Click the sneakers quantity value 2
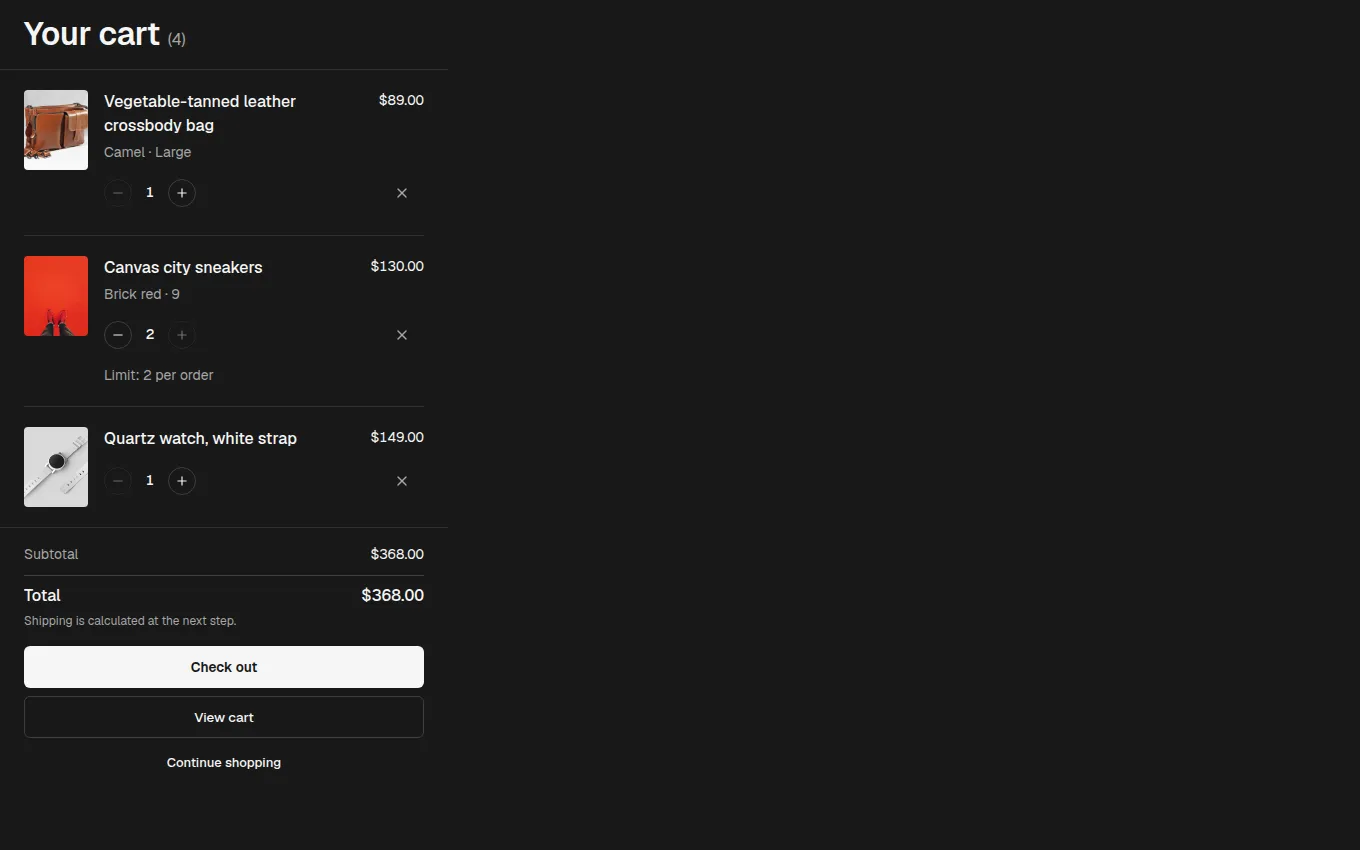Screen dimensions: 1360x850 pyautogui.click(x=150, y=335)
